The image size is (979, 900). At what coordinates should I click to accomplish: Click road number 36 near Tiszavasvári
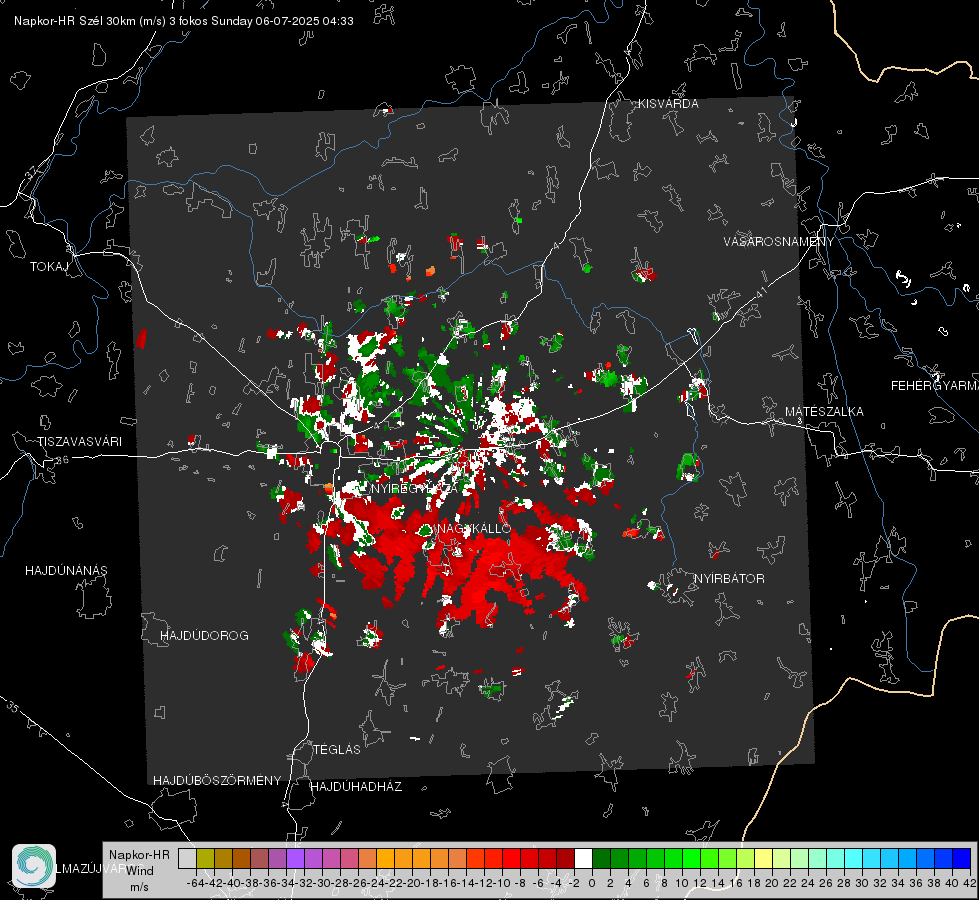(62, 460)
